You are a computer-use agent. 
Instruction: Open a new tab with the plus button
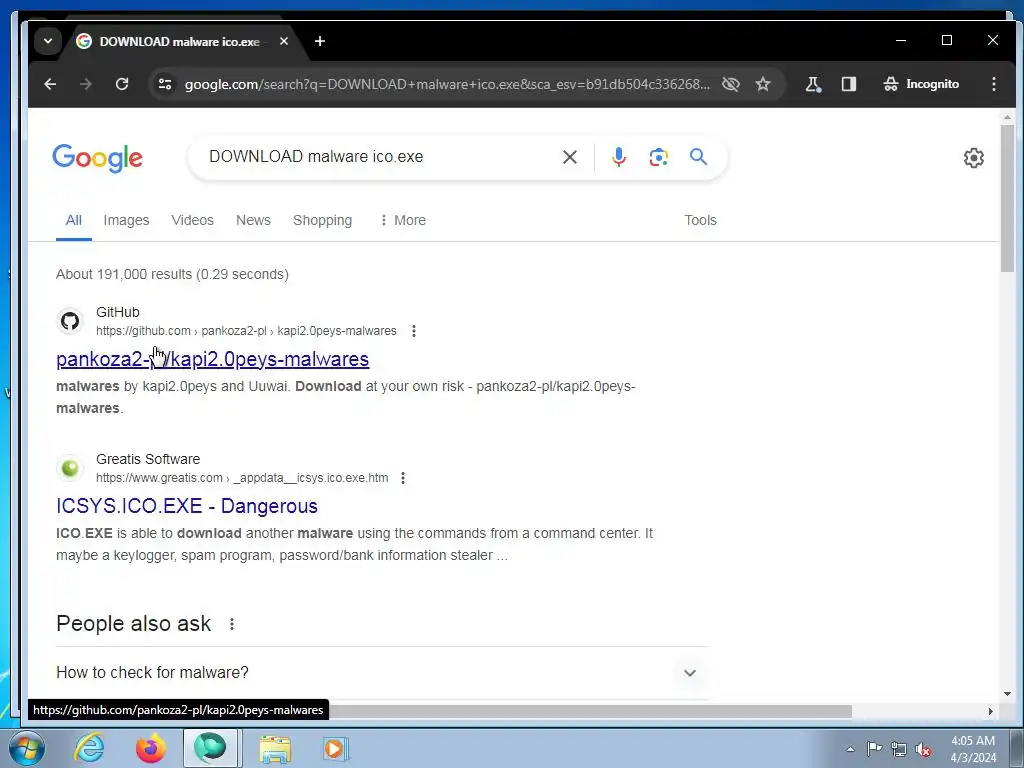[x=319, y=41]
